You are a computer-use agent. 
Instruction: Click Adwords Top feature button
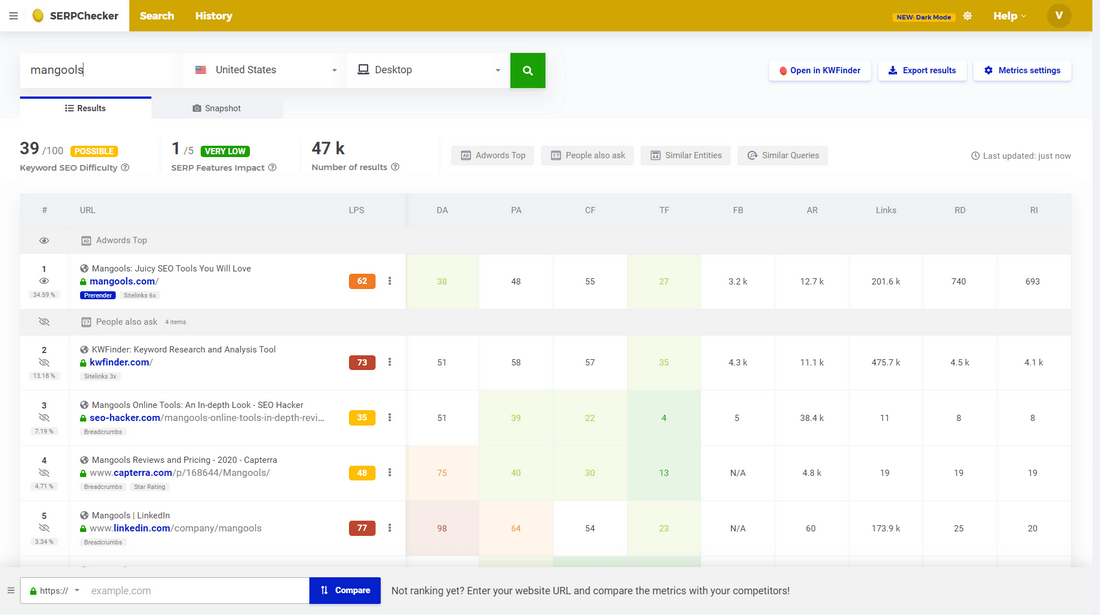[492, 155]
